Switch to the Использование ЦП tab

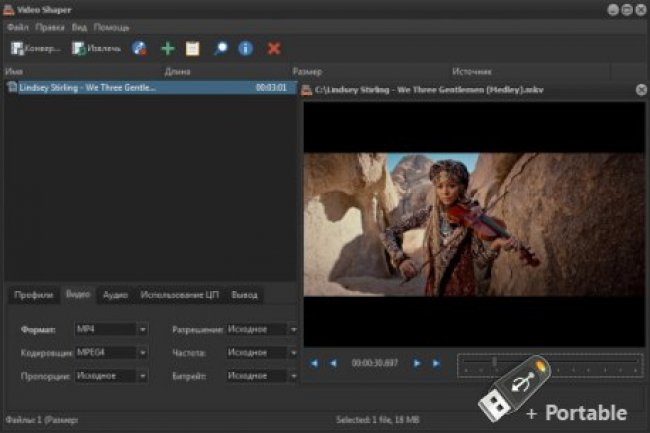[x=179, y=295]
